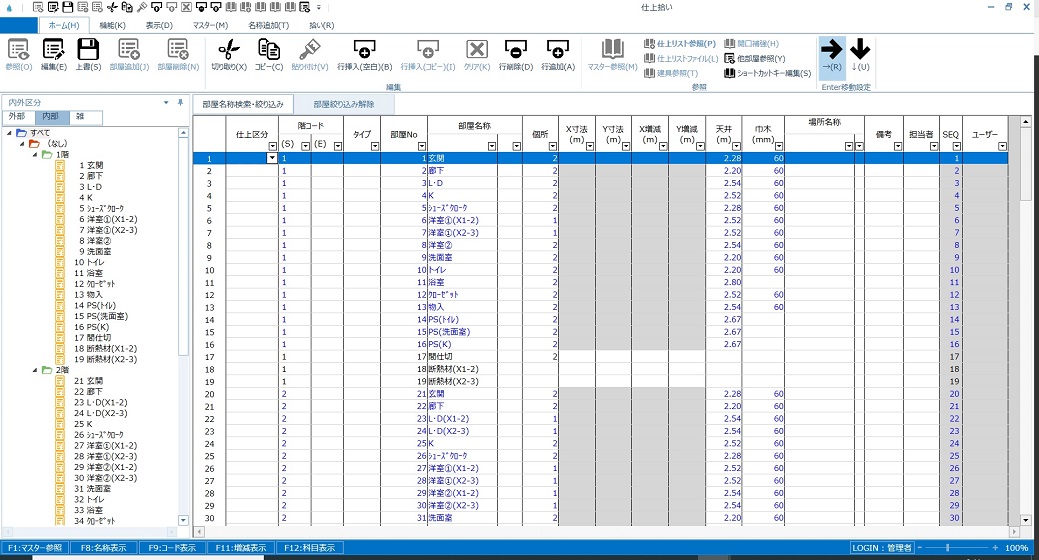Collapse the すべて tree root
Viewport: 1039px width, 560px height.
coord(9,133)
